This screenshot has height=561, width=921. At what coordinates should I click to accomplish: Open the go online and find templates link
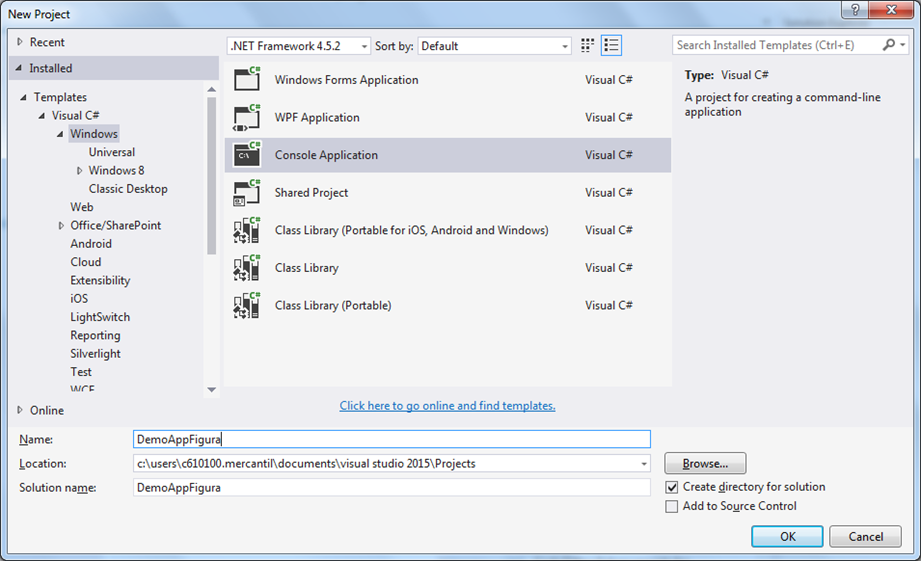pyautogui.click(x=447, y=406)
